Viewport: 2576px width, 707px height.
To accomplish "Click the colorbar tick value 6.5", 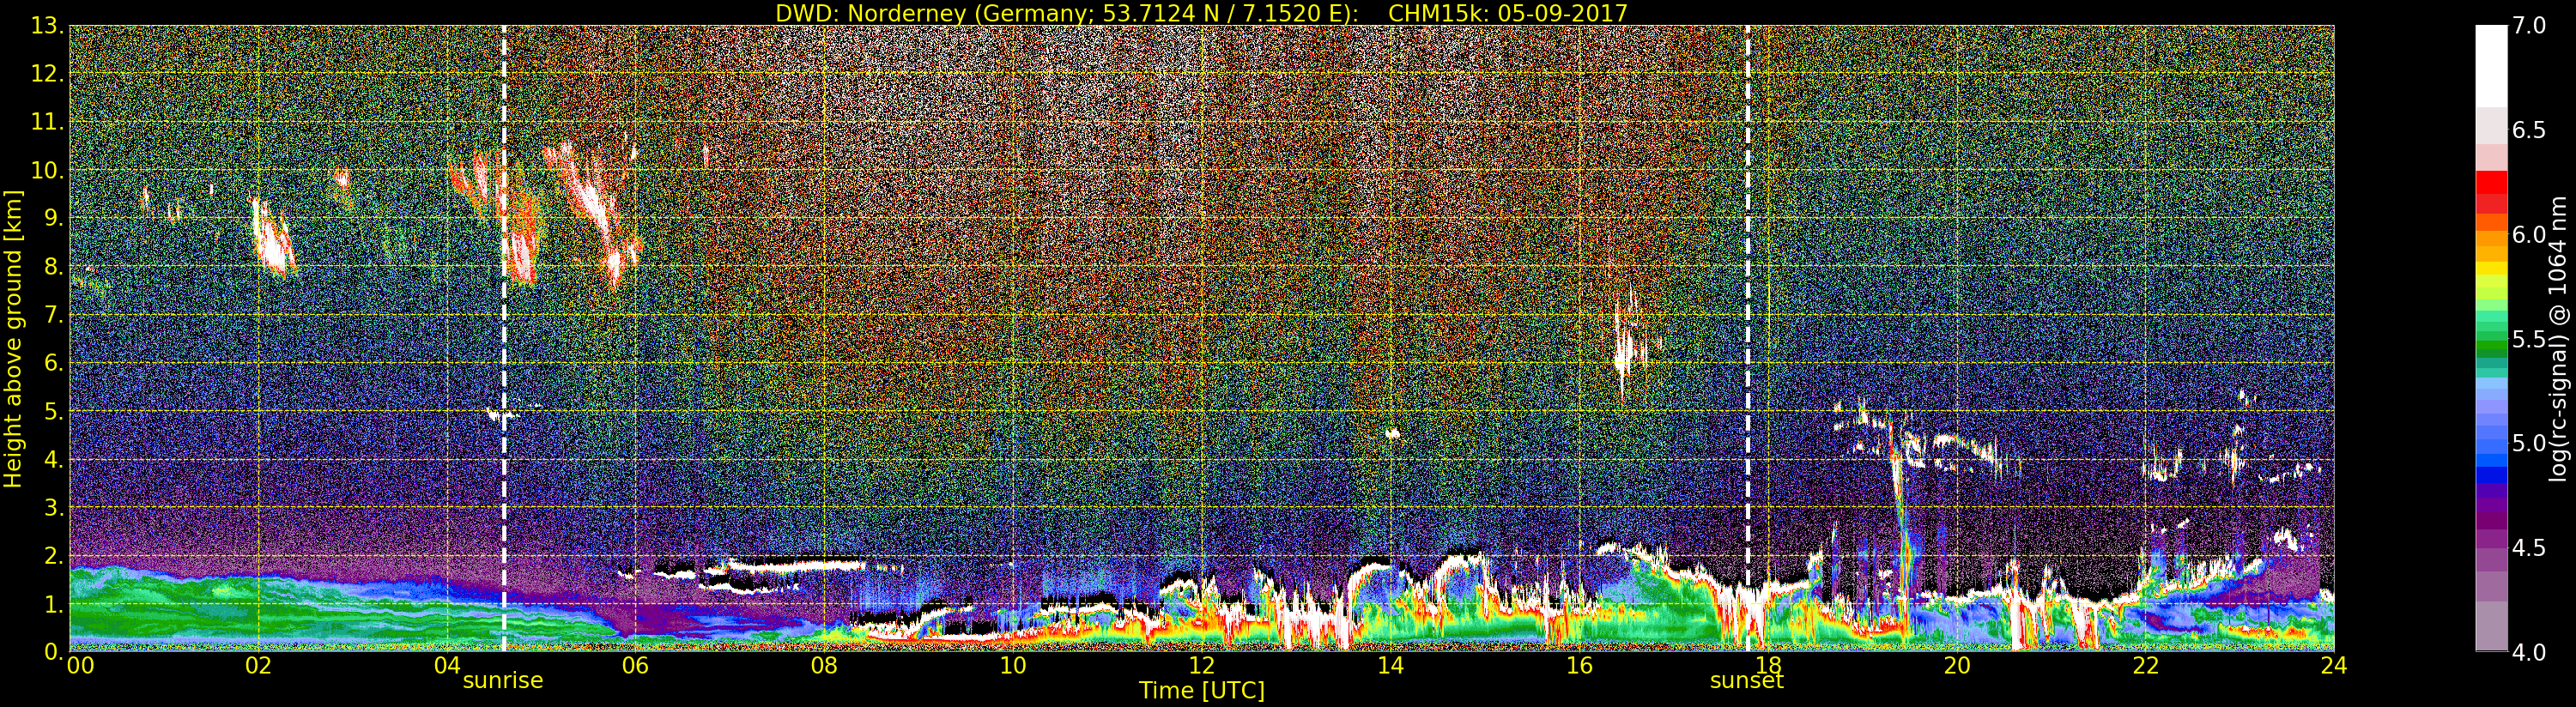I will 2529,130.
